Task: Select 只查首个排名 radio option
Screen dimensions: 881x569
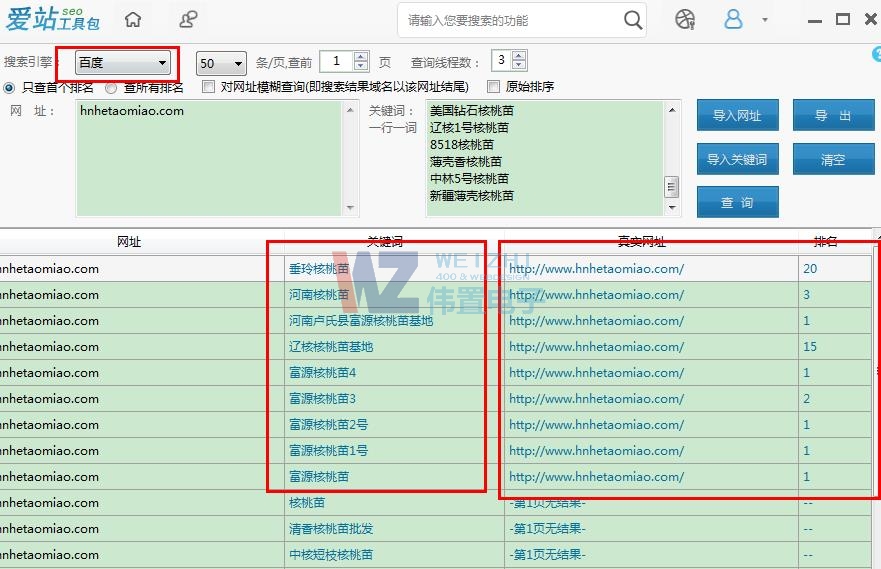Action: (x=10, y=87)
